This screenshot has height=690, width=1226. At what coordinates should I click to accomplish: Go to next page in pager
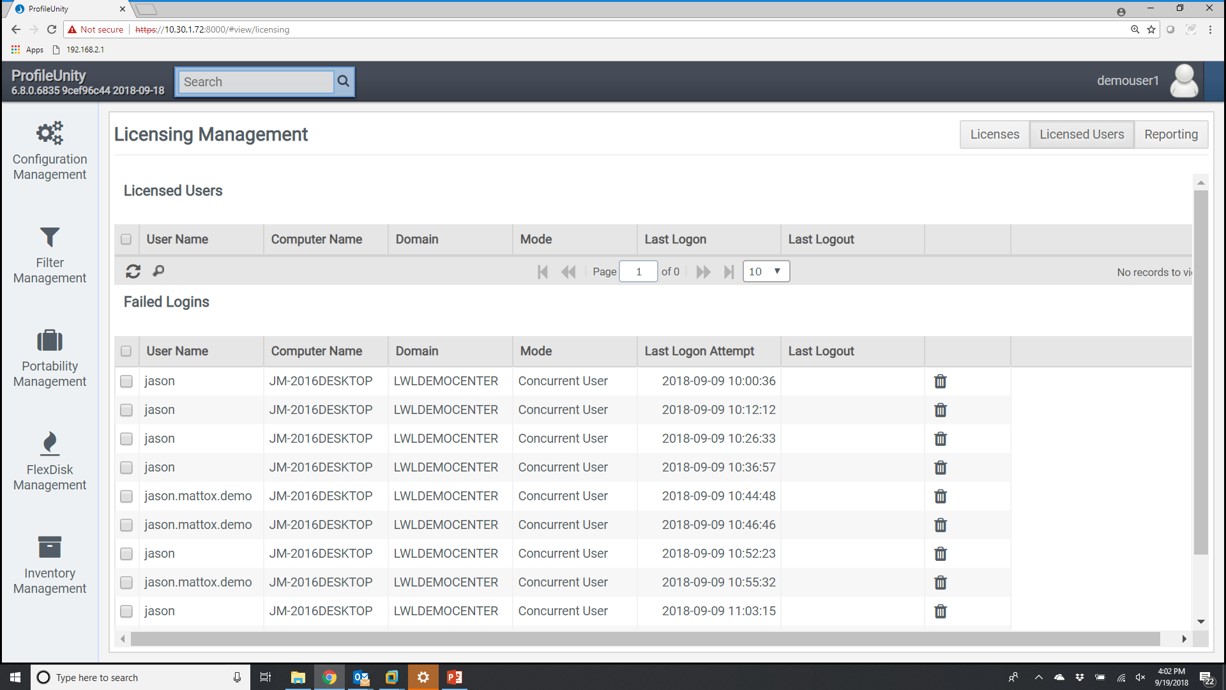(x=703, y=271)
